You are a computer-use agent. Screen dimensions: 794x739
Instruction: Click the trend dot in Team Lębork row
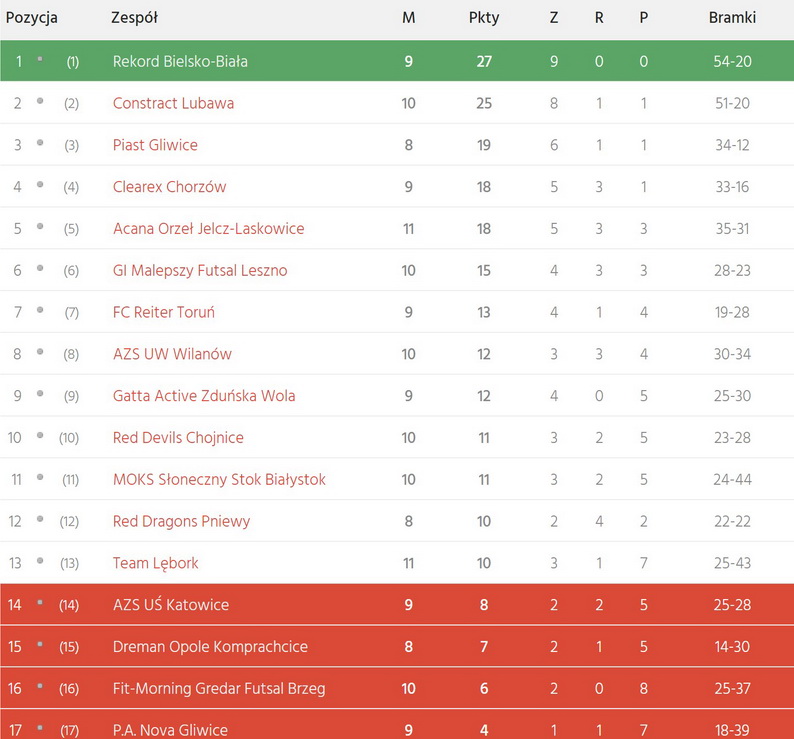click(x=40, y=562)
